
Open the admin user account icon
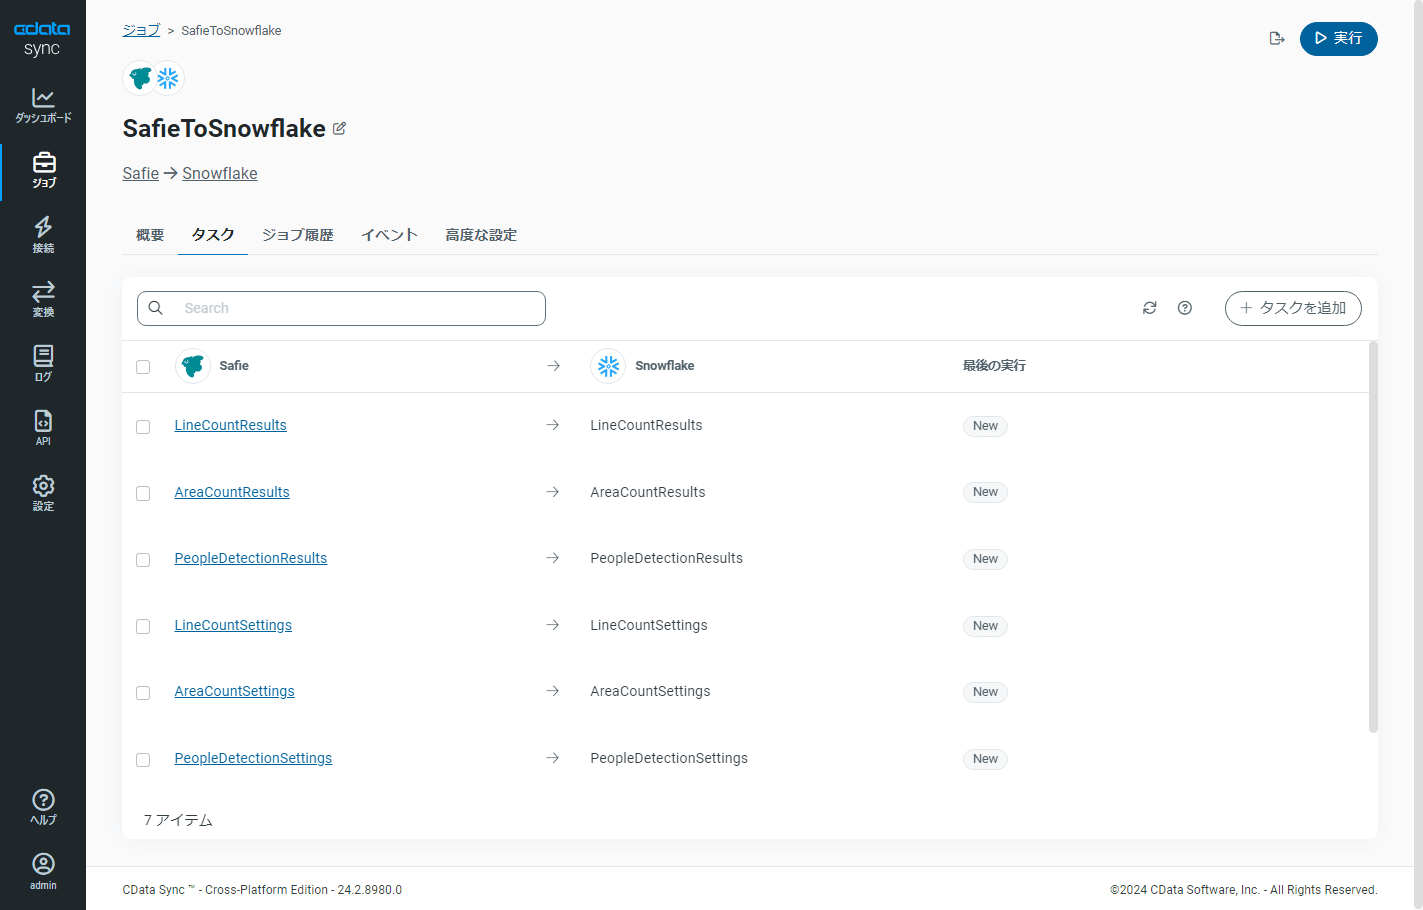click(x=43, y=871)
